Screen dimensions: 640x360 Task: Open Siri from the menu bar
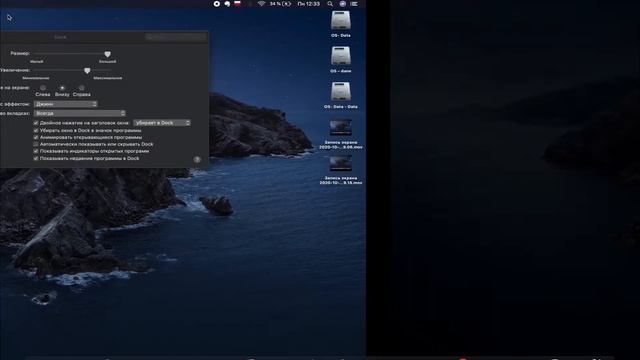point(342,4)
